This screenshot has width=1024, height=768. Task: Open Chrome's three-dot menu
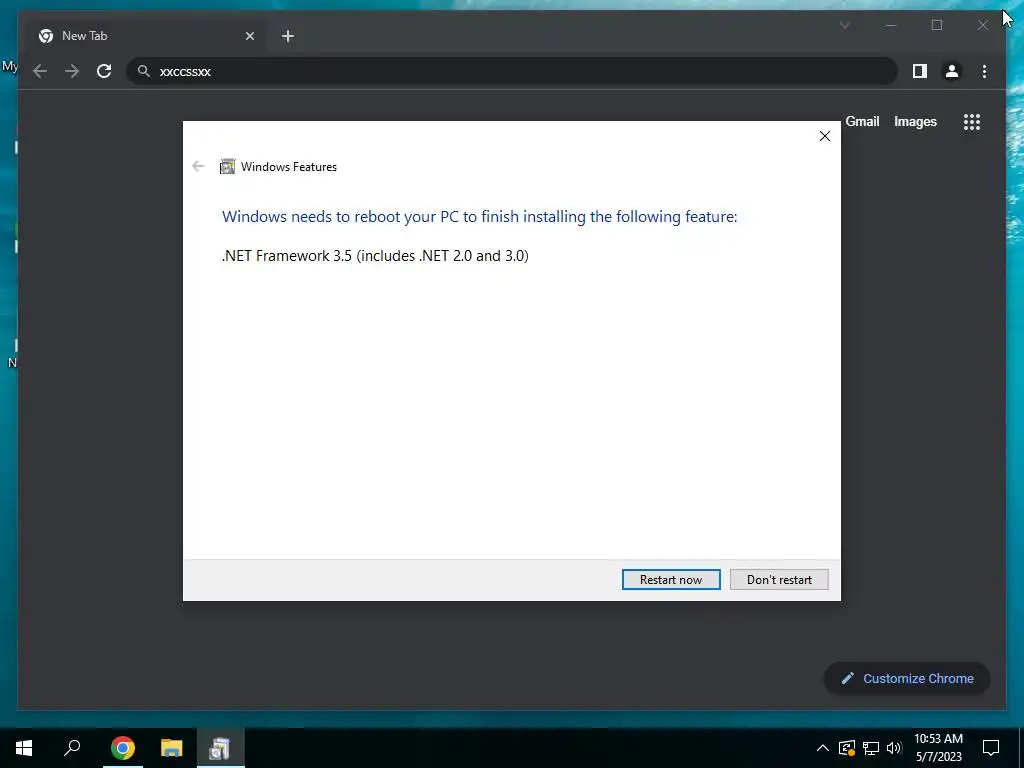[984, 71]
